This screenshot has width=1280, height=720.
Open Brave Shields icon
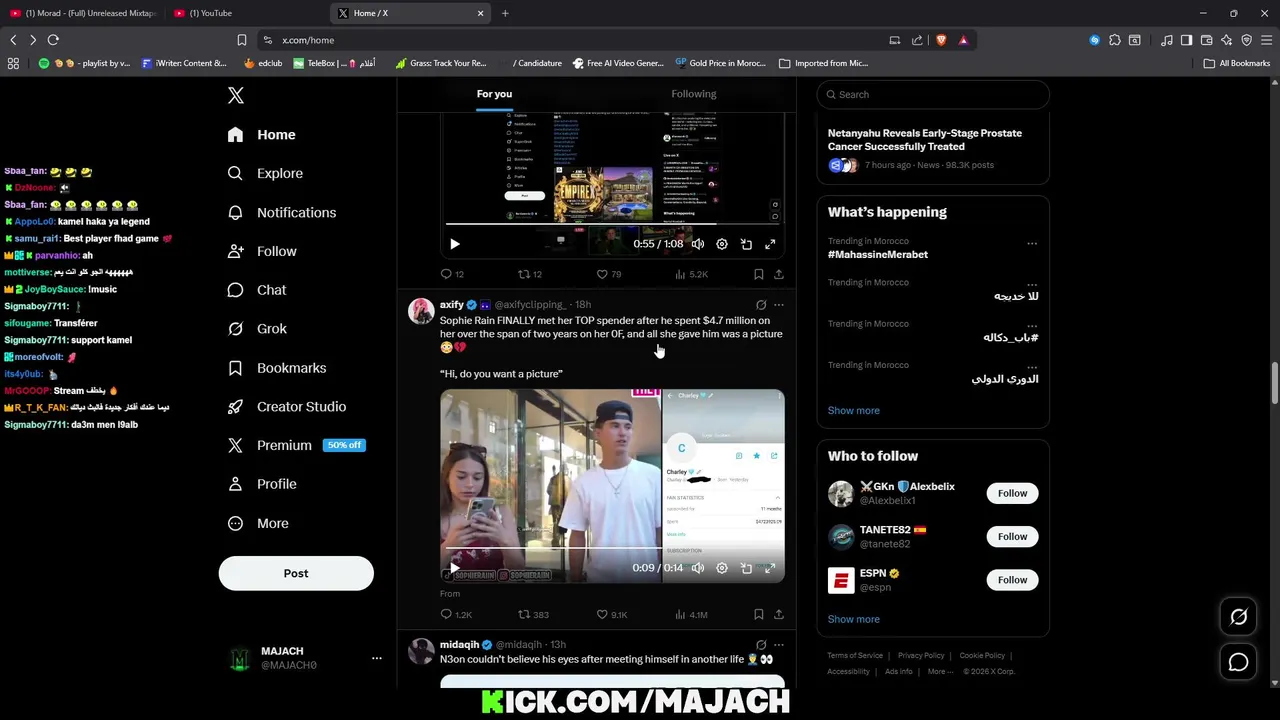(941, 40)
